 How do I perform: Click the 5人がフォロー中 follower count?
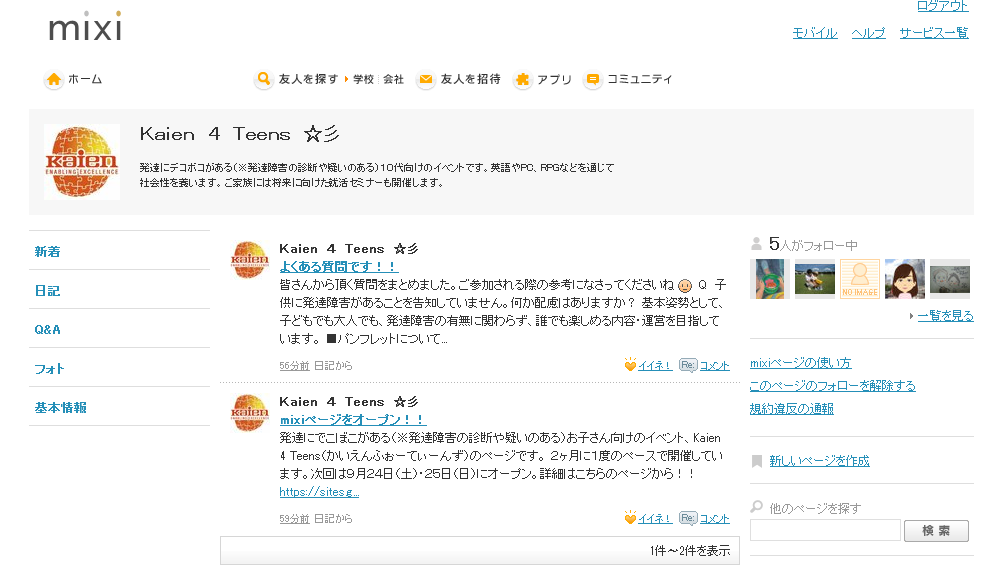point(813,244)
